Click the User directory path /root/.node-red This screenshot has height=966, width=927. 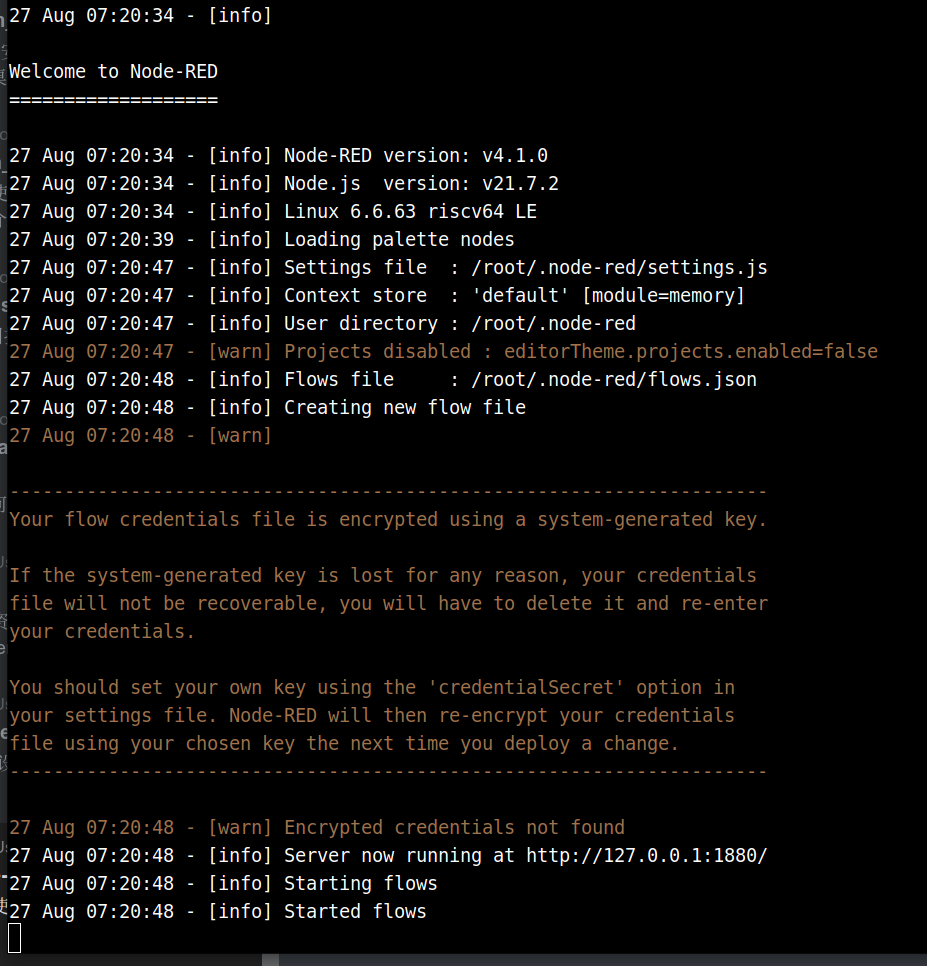coord(553,324)
